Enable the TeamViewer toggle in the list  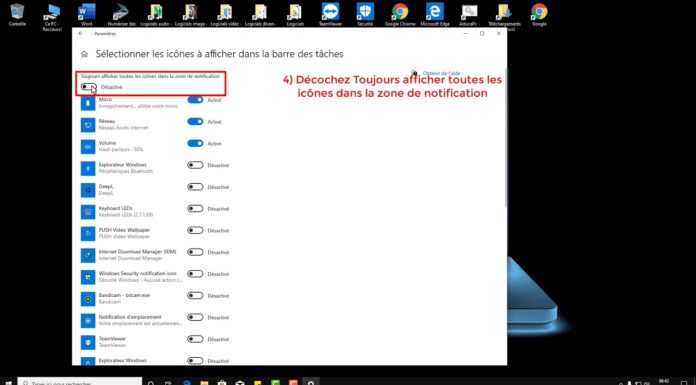[195, 339]
